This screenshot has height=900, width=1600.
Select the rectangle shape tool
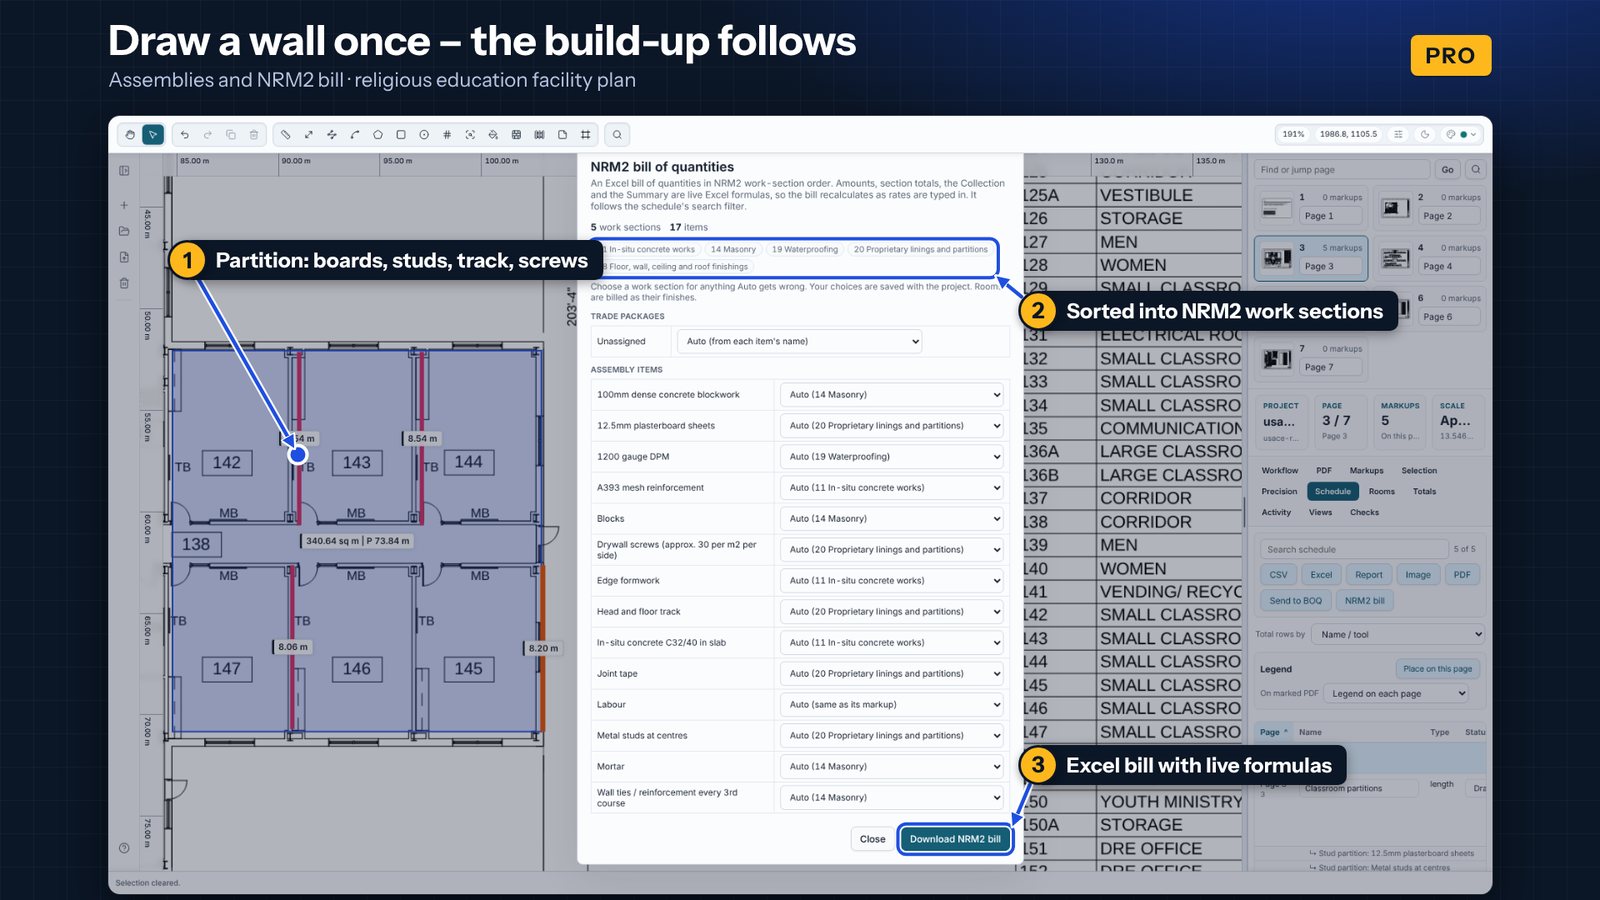[x=401, y=134]
